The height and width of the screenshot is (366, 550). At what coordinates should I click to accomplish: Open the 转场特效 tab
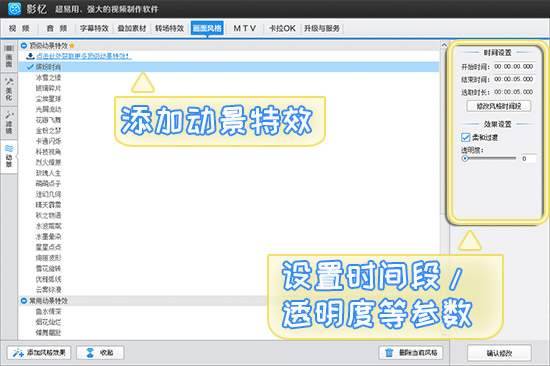(169, 28)
